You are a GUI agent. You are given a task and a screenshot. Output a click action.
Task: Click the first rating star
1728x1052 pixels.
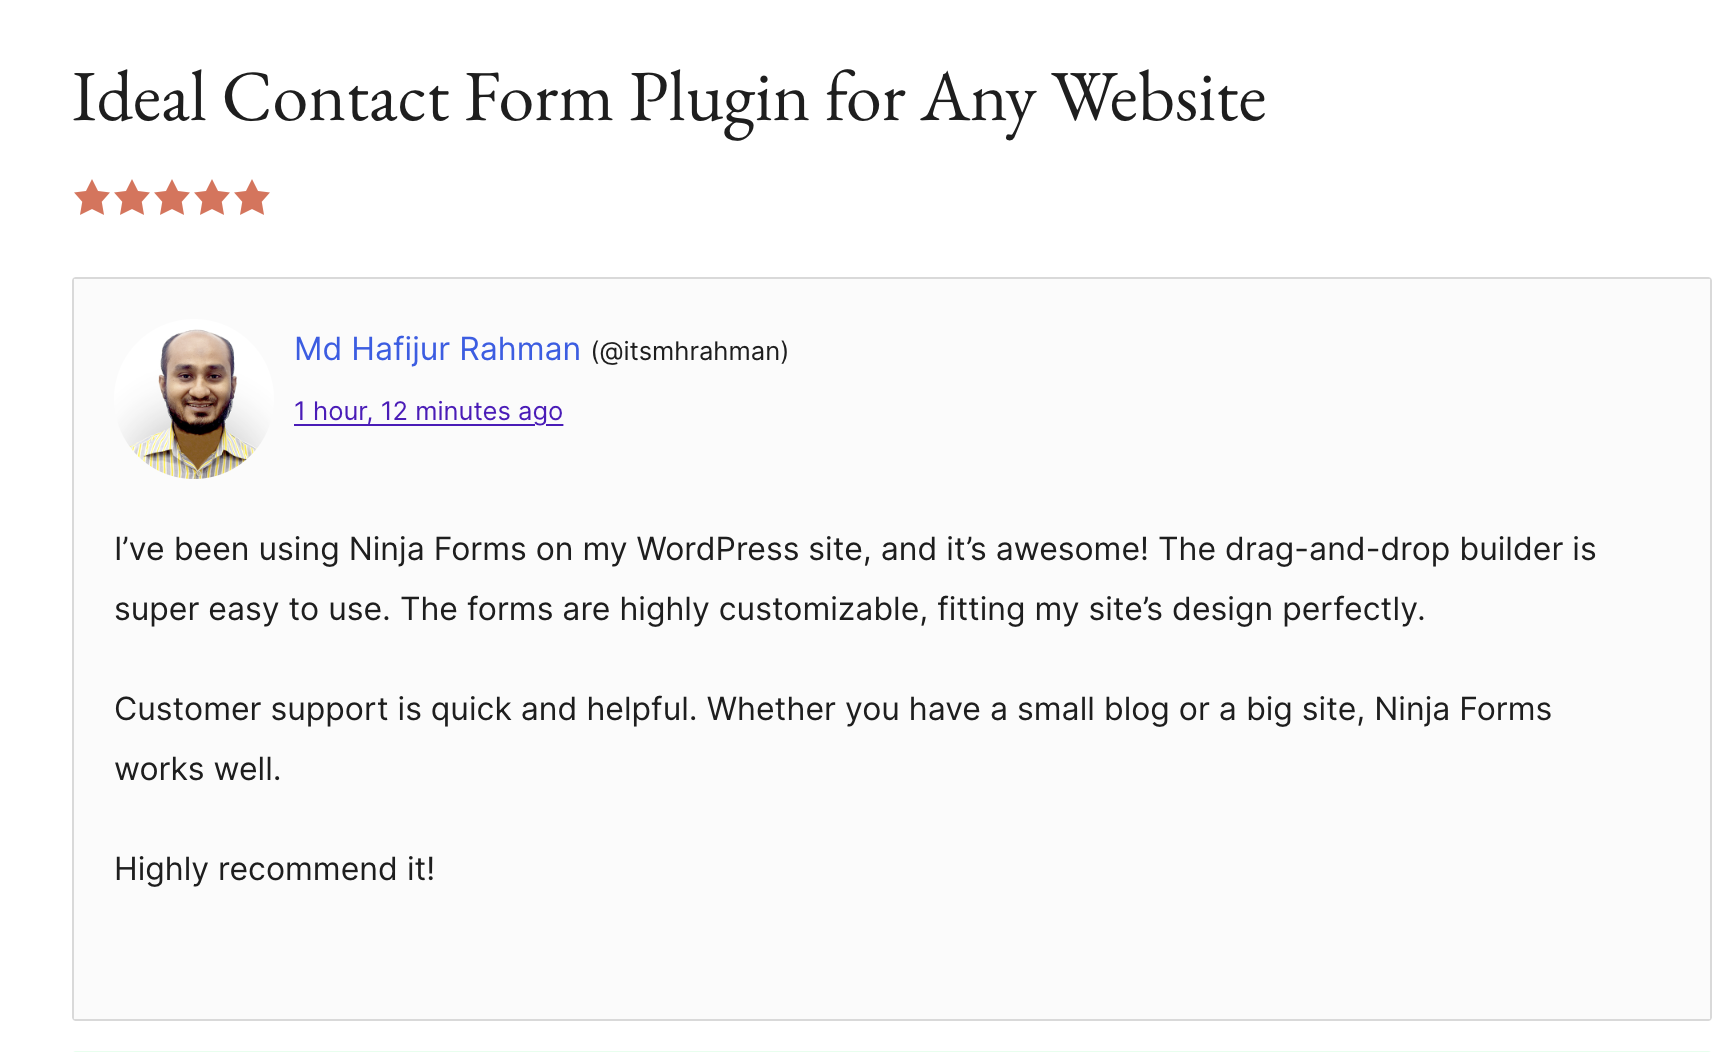[x=92, y=198]
